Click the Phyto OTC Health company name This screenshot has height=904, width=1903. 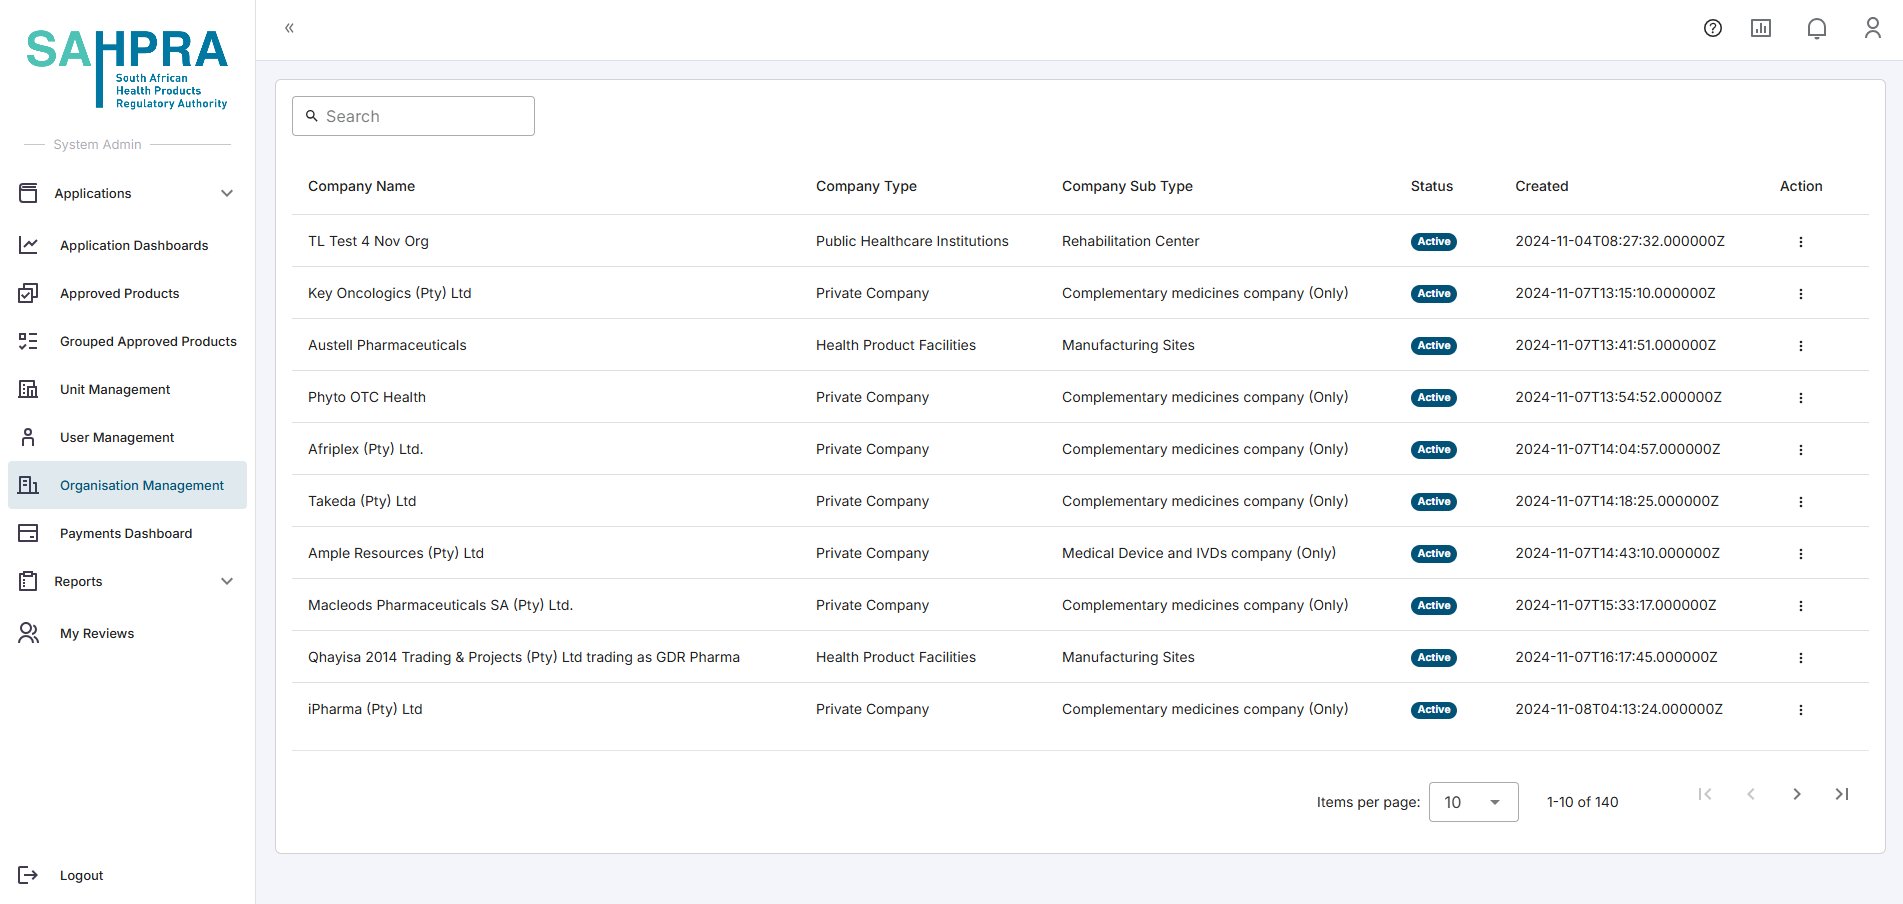coord(367,397)
